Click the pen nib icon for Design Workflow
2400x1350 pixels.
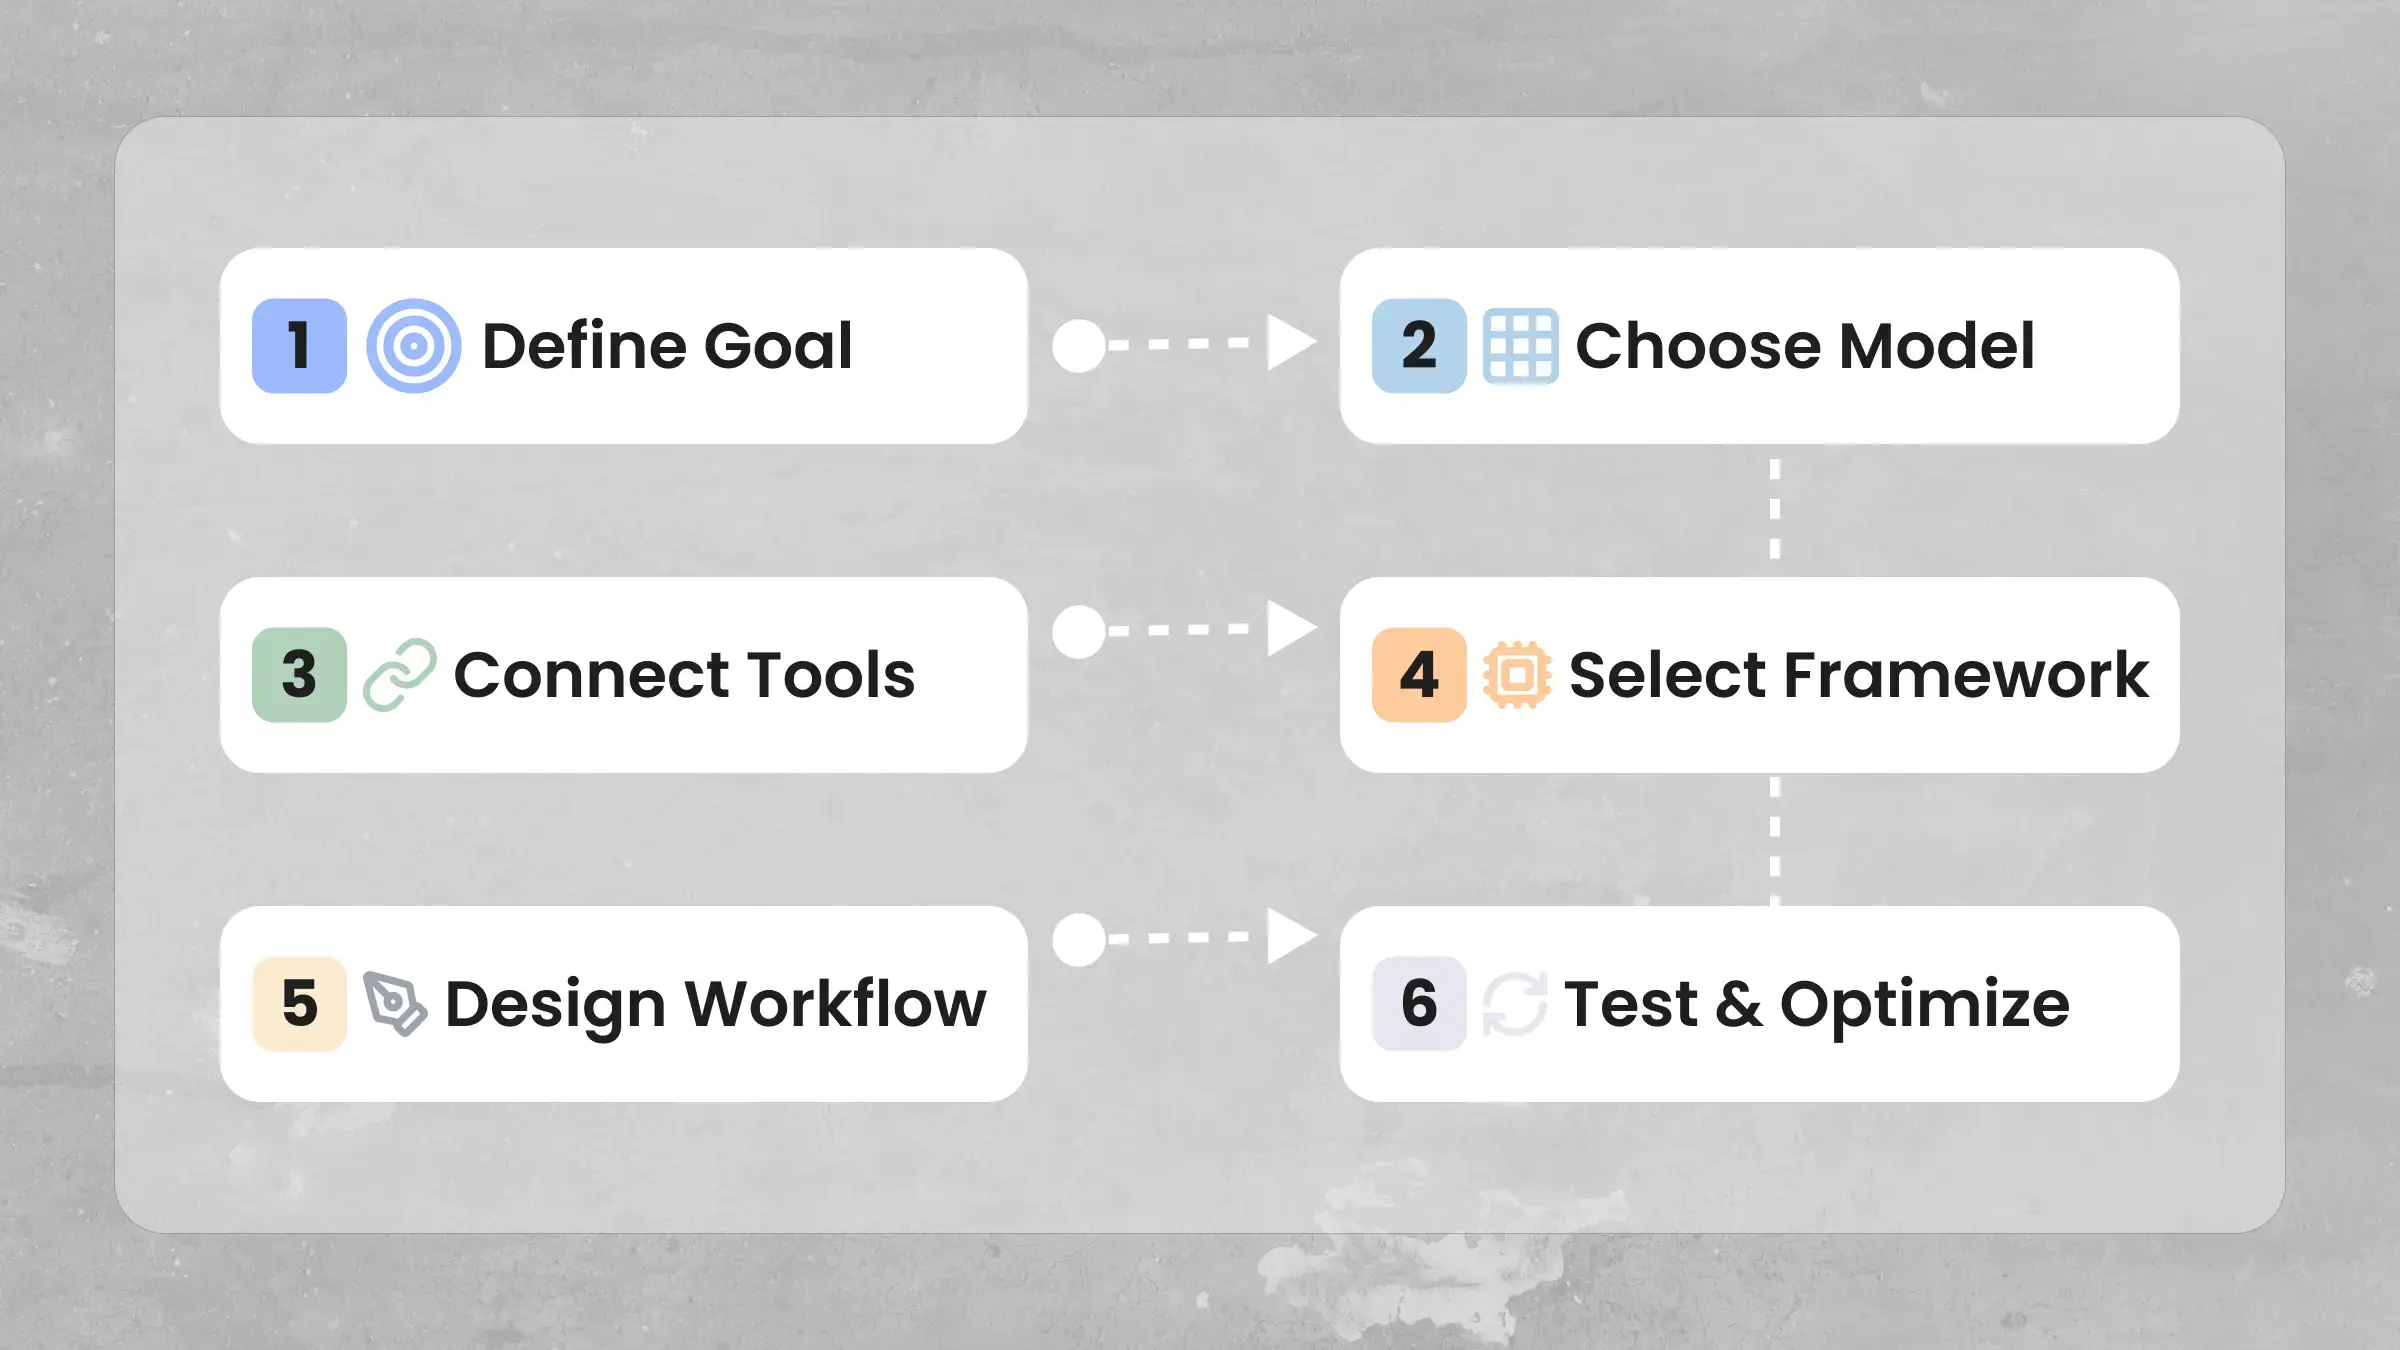[x=394, y=1003]
